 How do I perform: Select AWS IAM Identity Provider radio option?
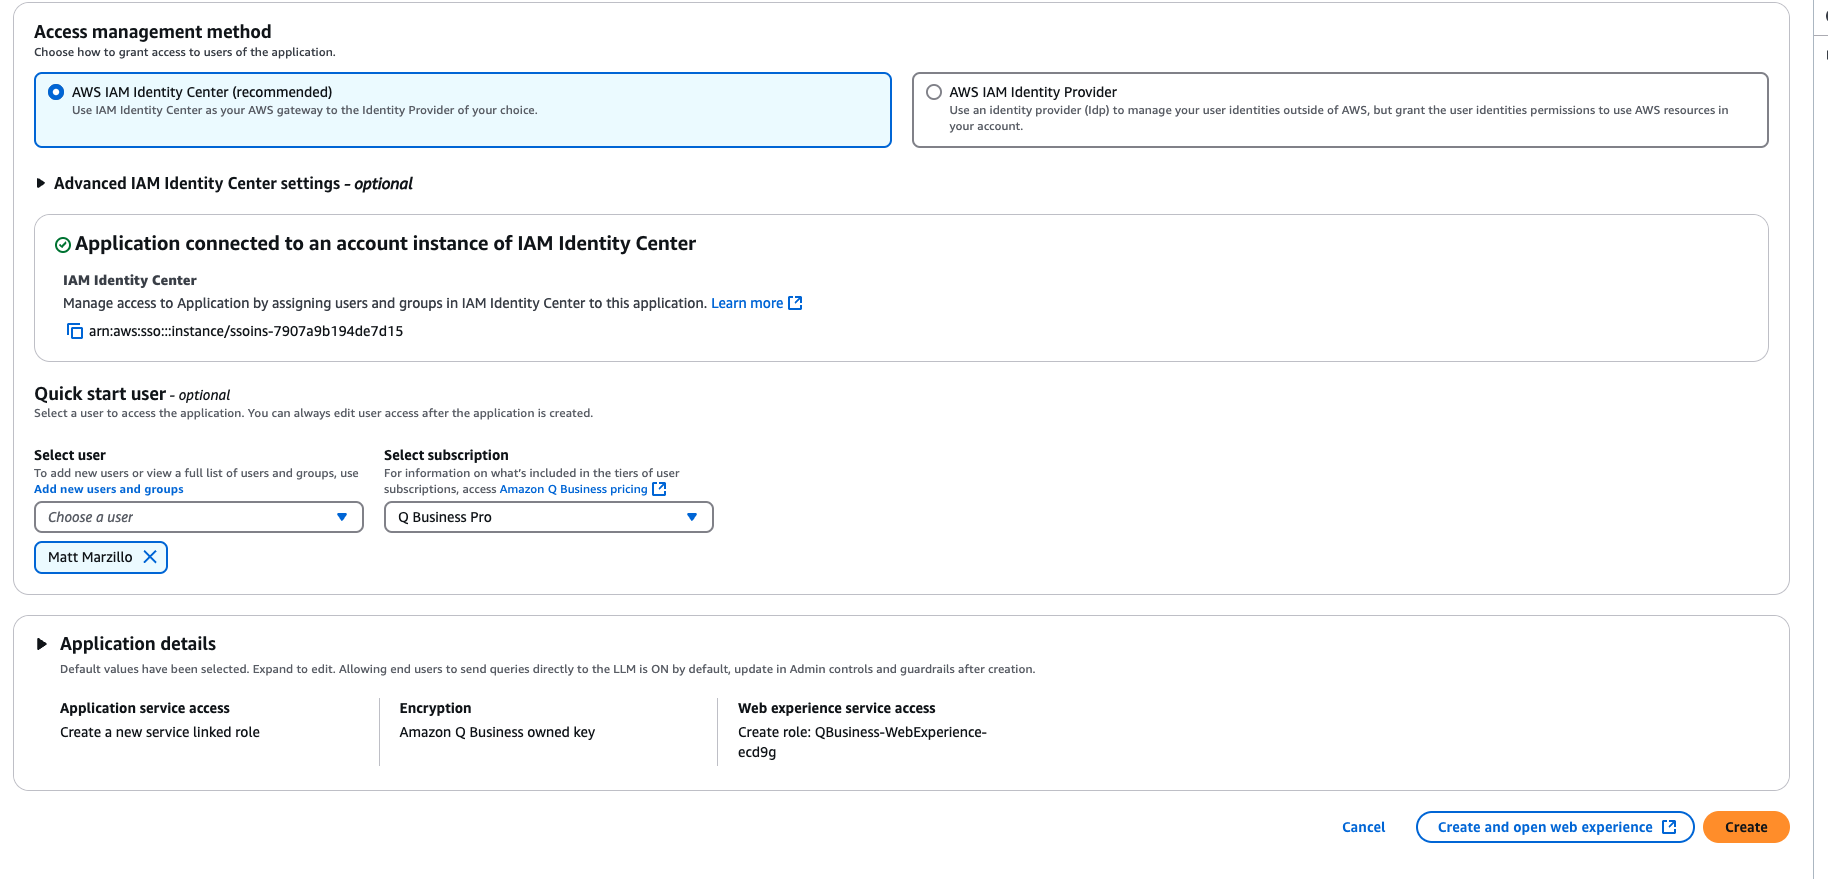pyautogui.click(x=934, y=92)
